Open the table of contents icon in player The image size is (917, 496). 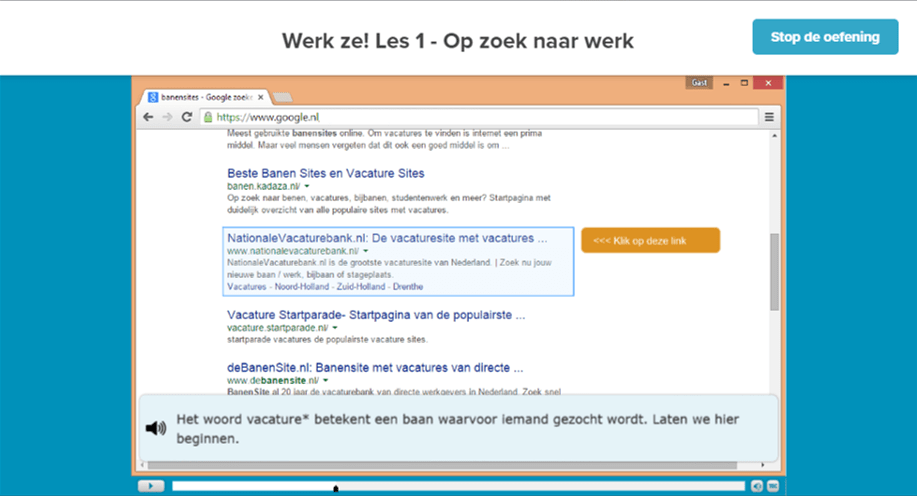pyautogui.click(x=773, y=486)
